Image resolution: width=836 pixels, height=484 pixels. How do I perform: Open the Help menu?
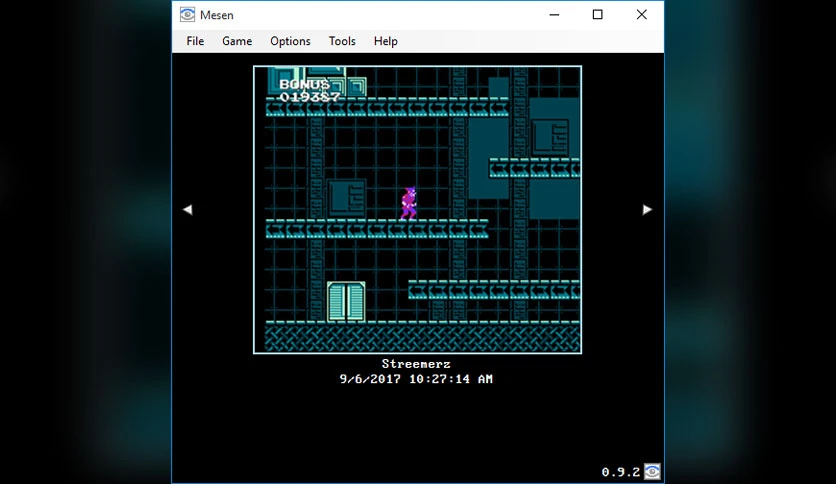click(385, 41)
